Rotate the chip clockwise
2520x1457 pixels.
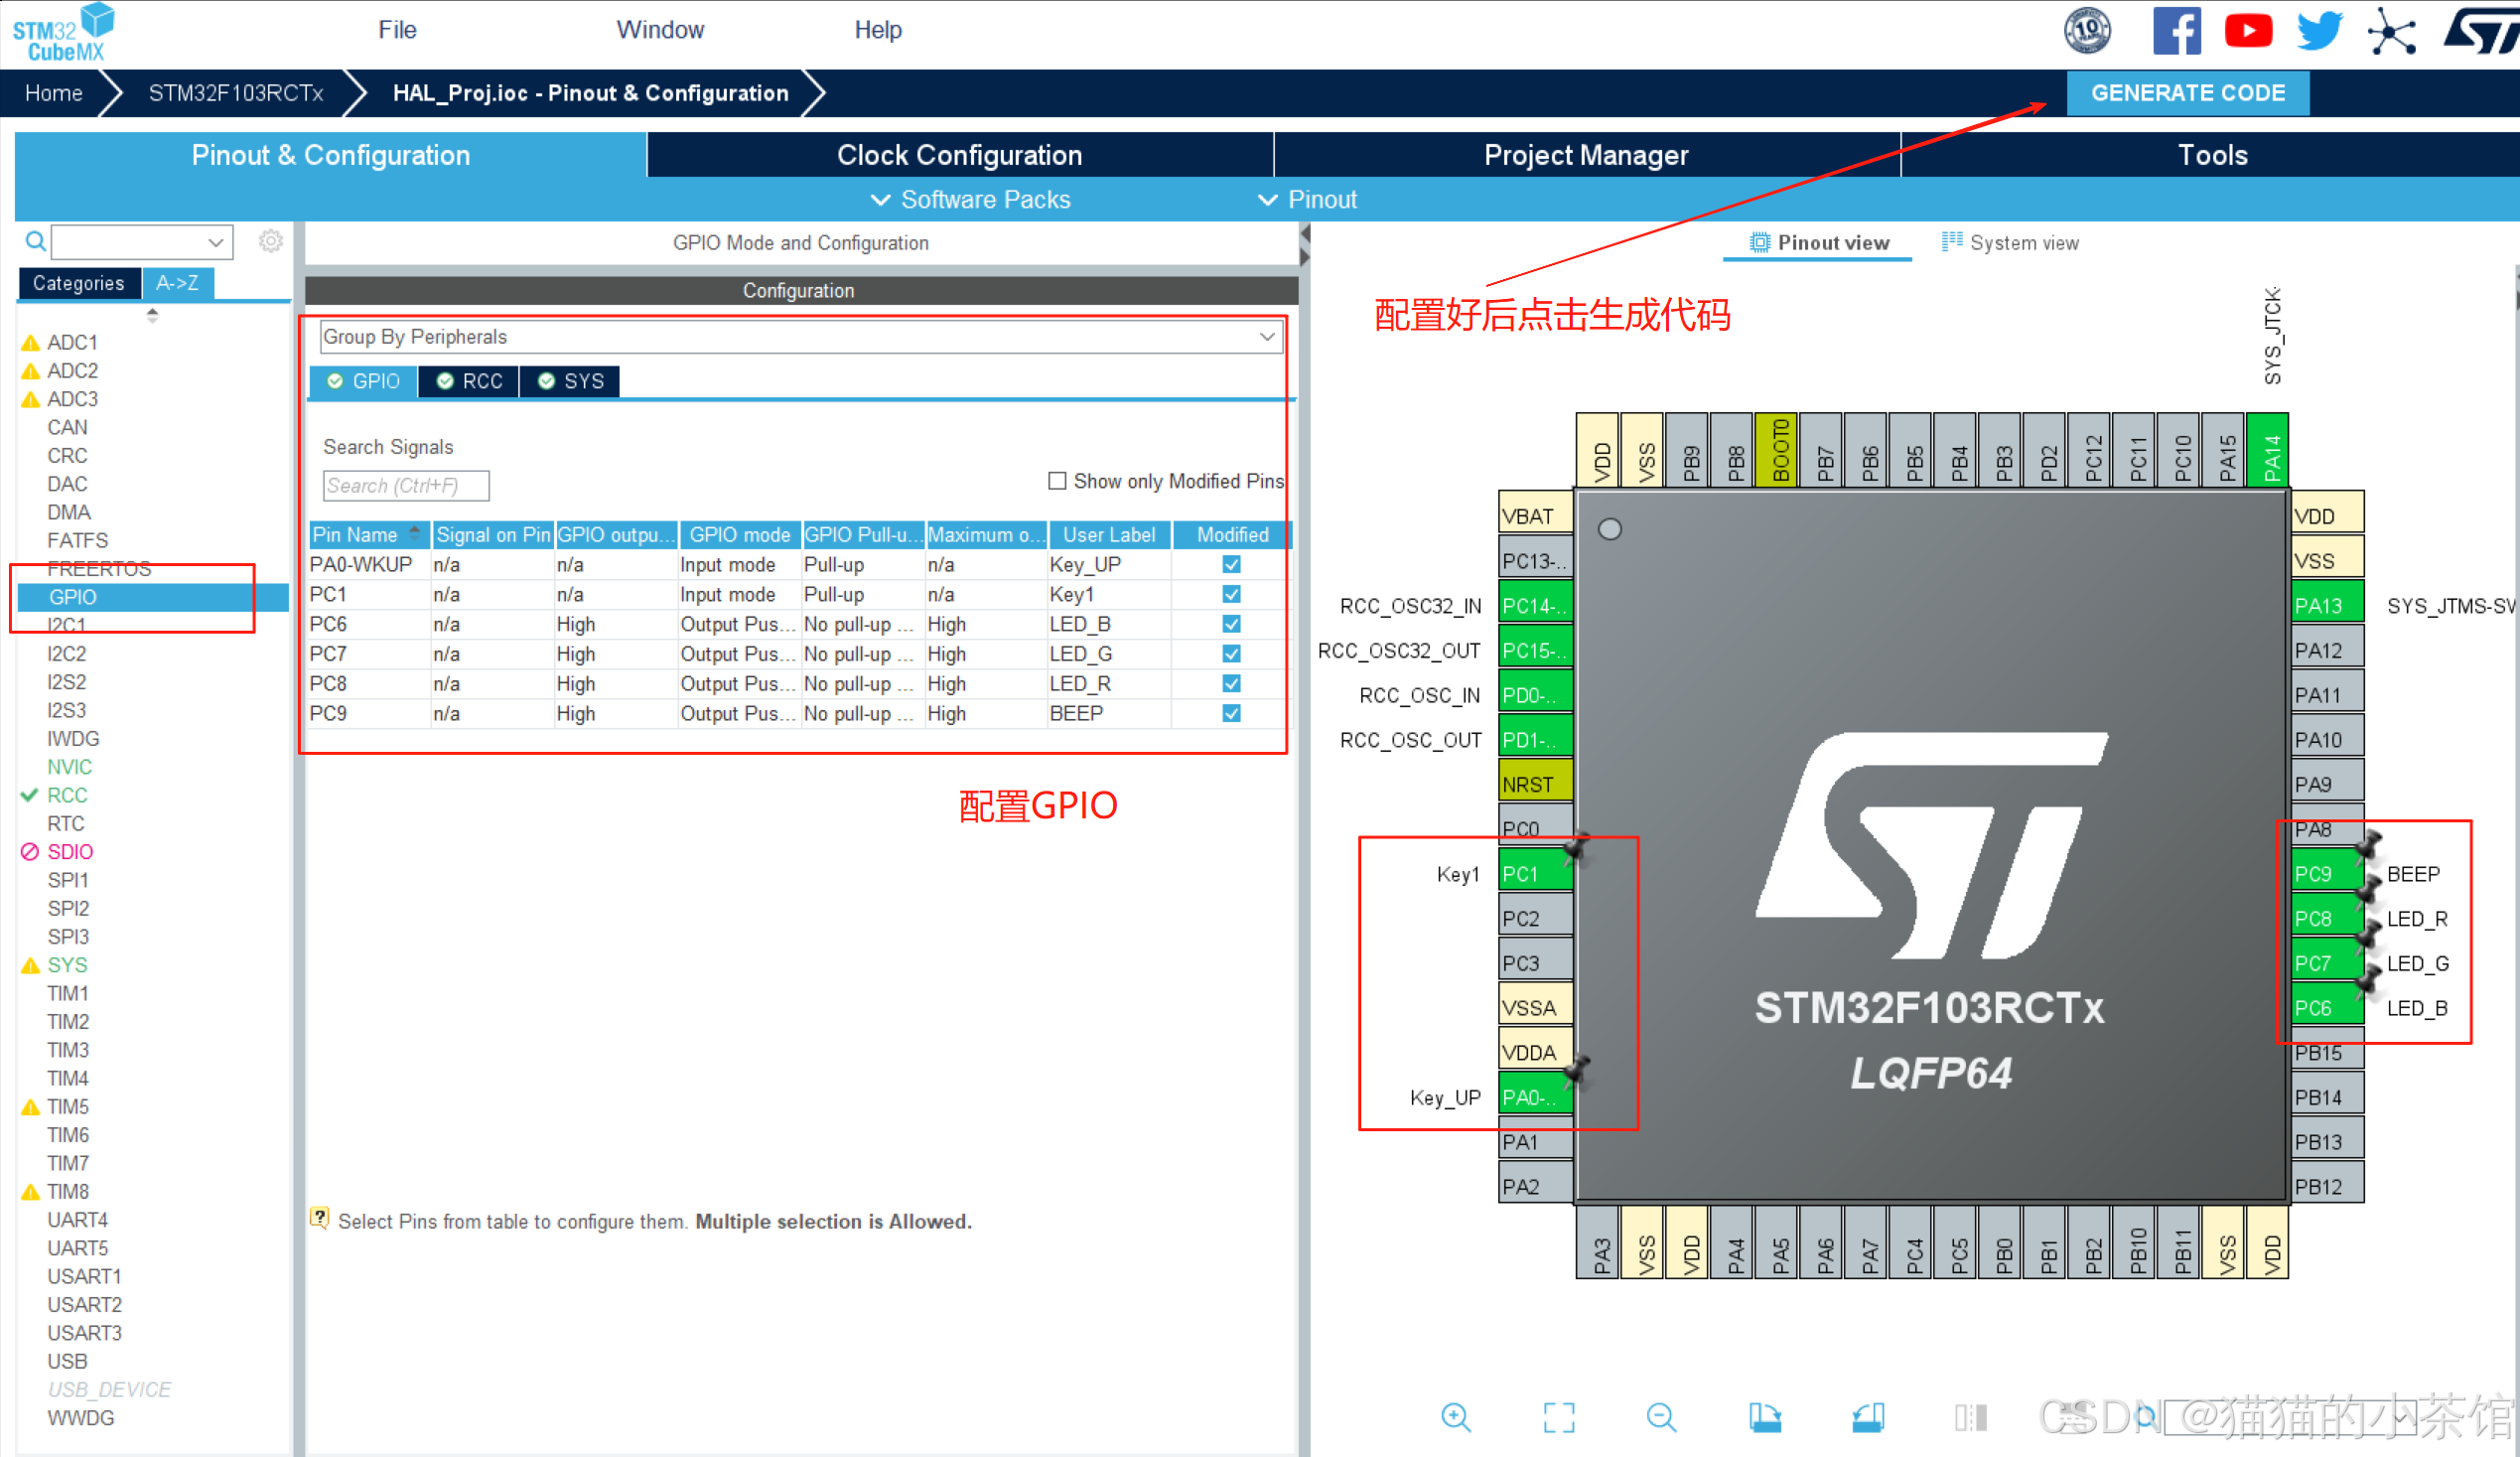[x=1764, y=1417]
